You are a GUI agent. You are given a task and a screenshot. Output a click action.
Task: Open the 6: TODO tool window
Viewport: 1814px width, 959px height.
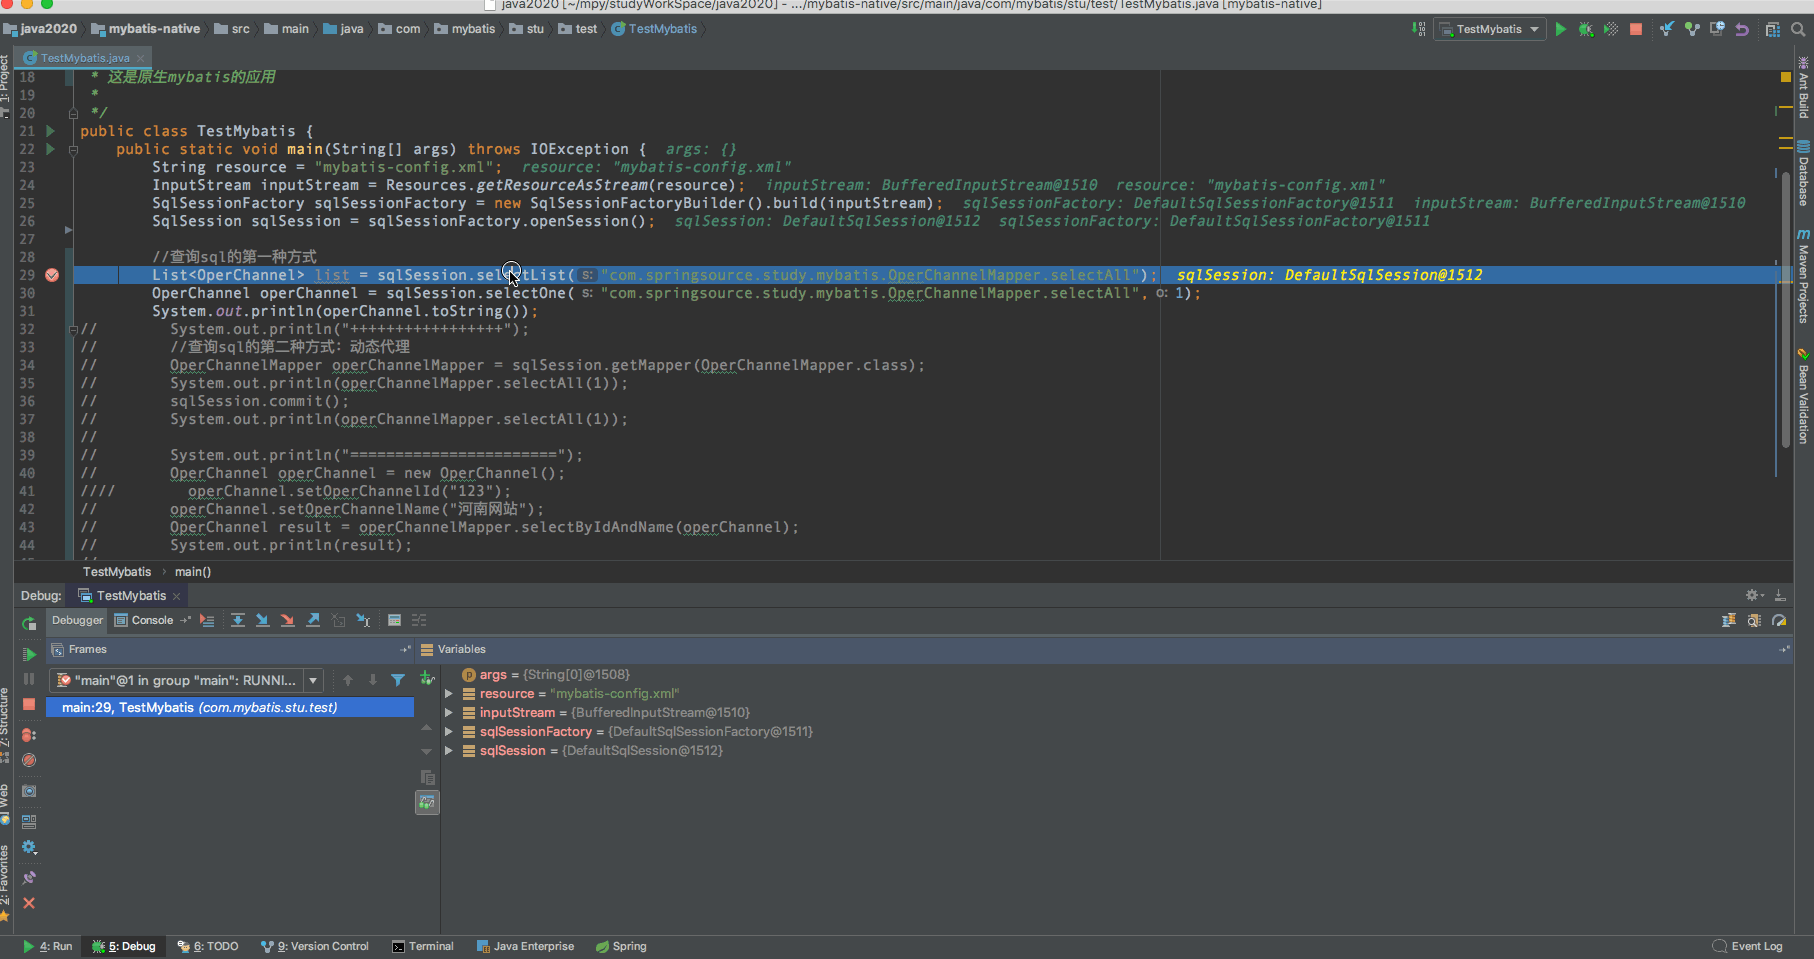point(208,947)
